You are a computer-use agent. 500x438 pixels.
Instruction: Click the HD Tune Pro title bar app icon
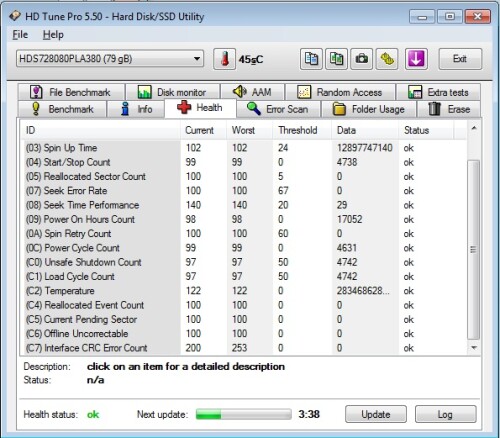coord(15,16)
